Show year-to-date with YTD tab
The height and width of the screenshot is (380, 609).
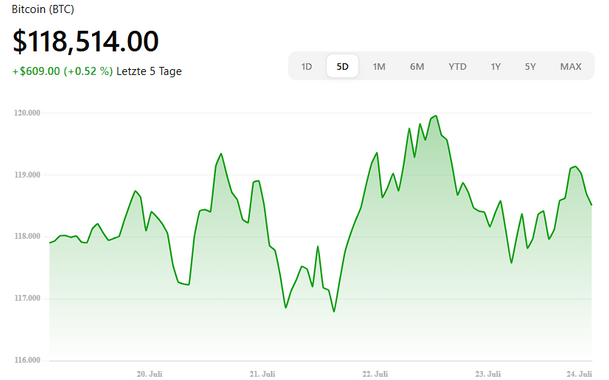click(x=457, y=66)
